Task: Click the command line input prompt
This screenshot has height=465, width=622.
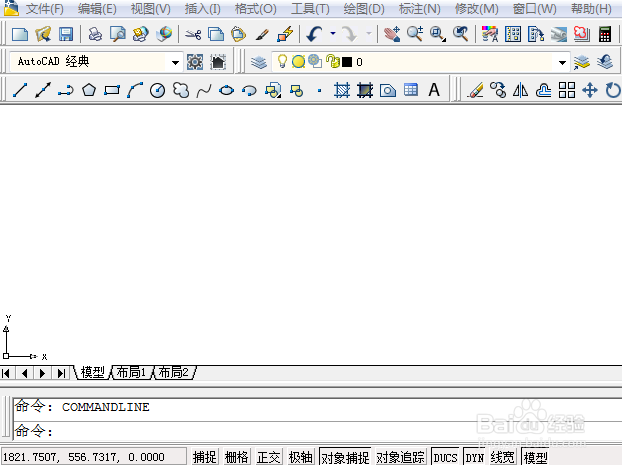Action: coord(317,431)
